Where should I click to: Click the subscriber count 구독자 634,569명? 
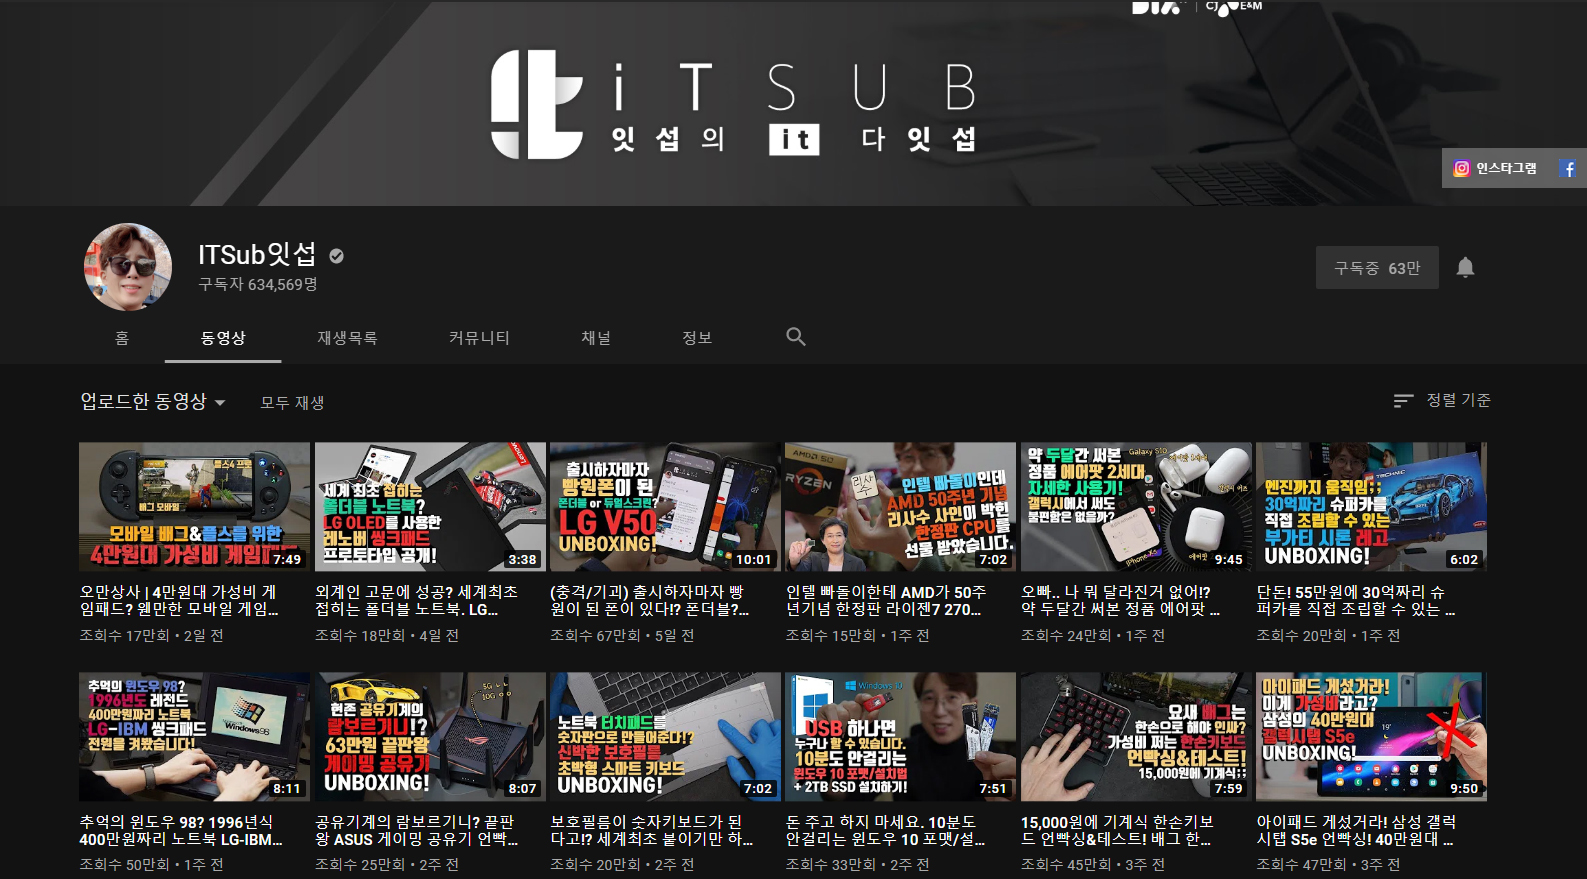coord(258,285)
